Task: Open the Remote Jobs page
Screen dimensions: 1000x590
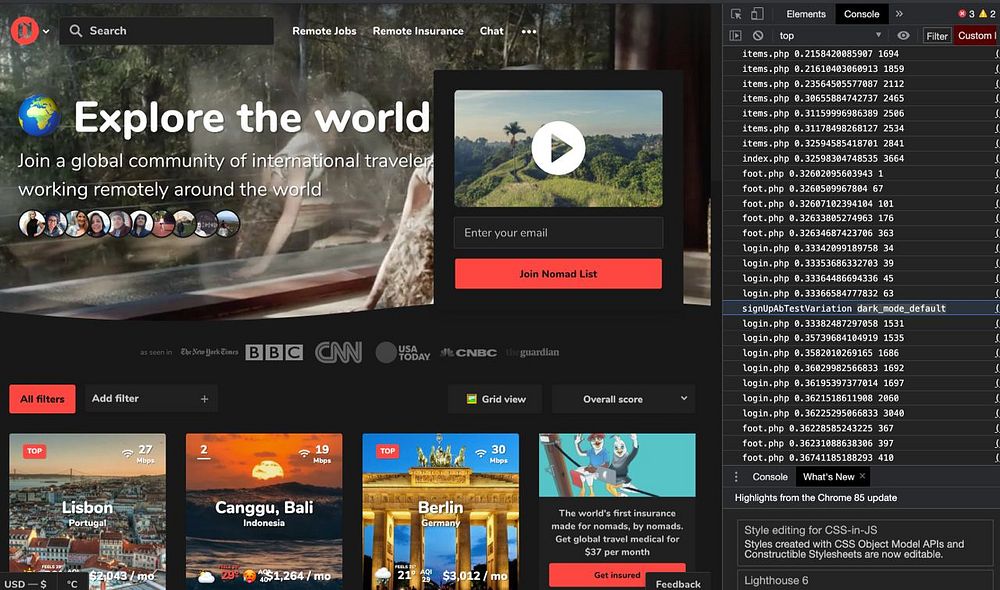Action: point(324,31)
